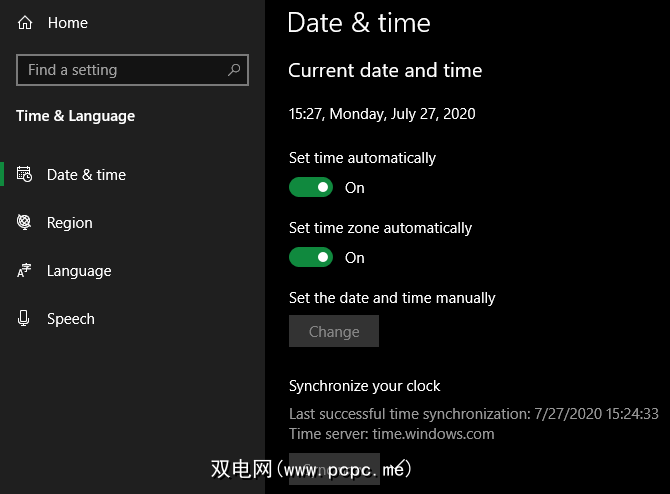Click the Time & Language section heading
670x494 pixels.
tap(75, 116)
